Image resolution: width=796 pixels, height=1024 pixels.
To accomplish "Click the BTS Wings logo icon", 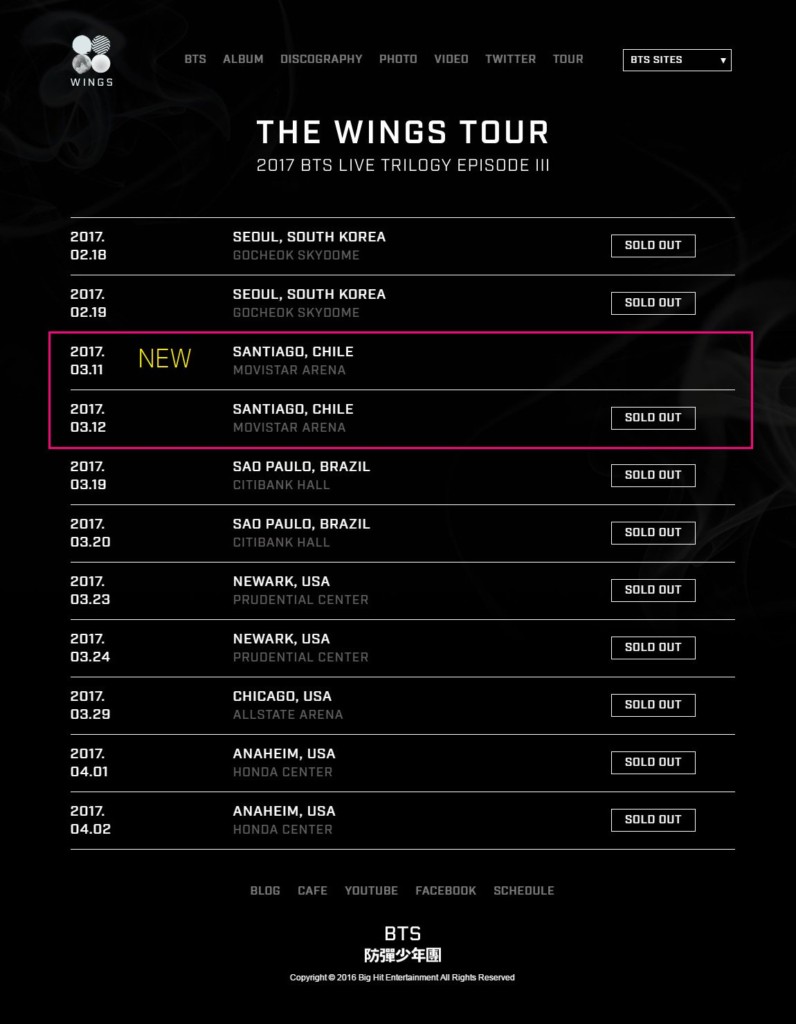I will pyautogui.click(x=91, y=59).
